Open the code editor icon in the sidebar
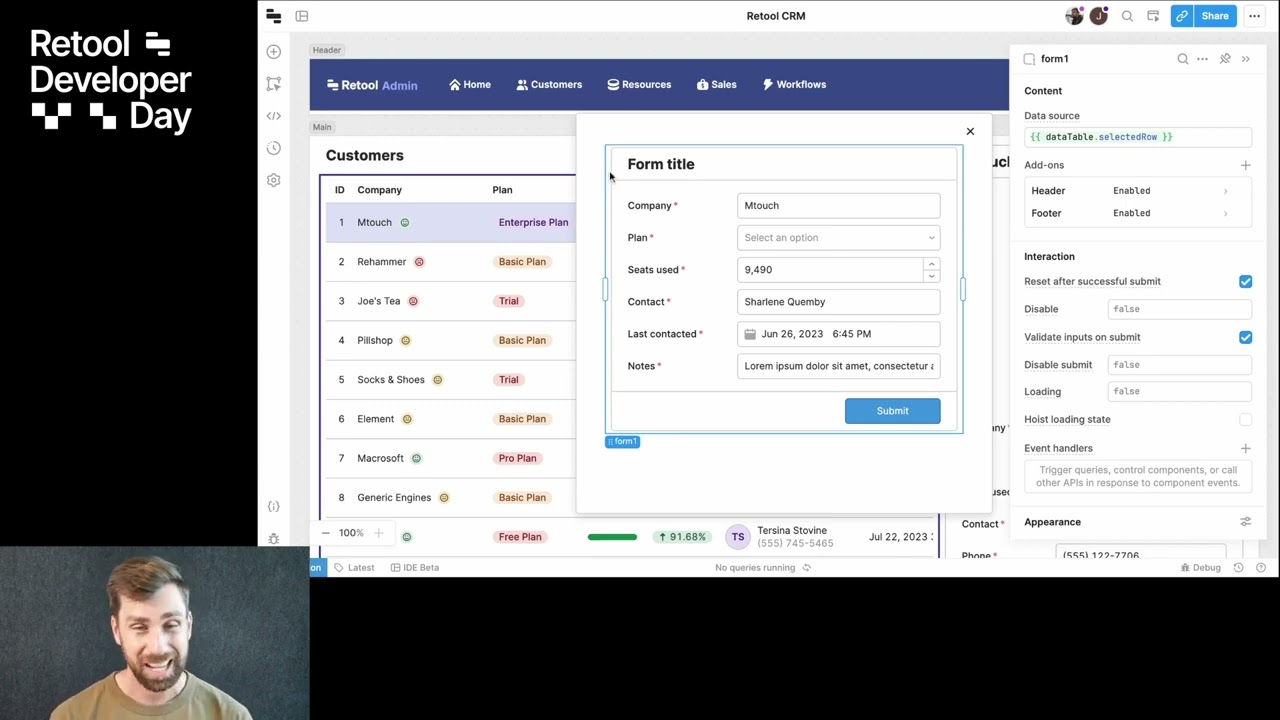The height and width of the screenshot is (720, 1280). (x=274, y=116)
